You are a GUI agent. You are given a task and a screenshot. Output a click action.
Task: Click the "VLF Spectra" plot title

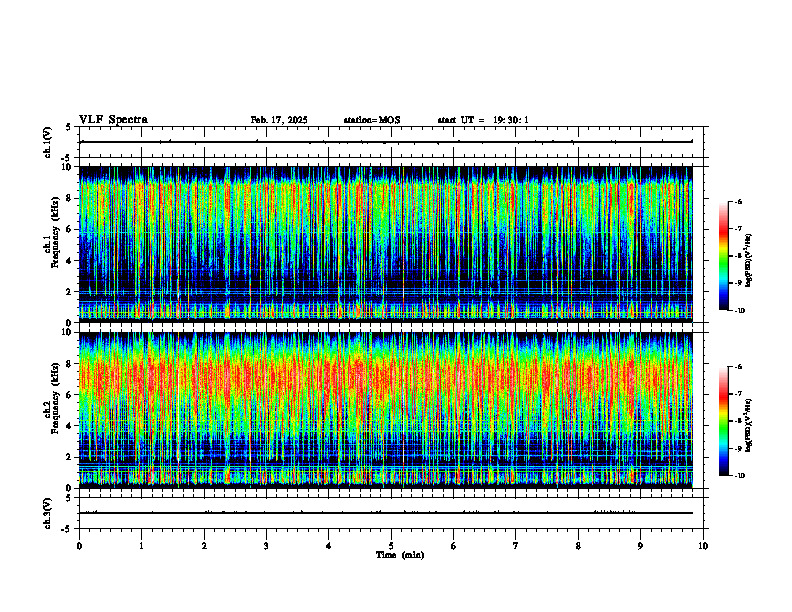click(113, 120)
